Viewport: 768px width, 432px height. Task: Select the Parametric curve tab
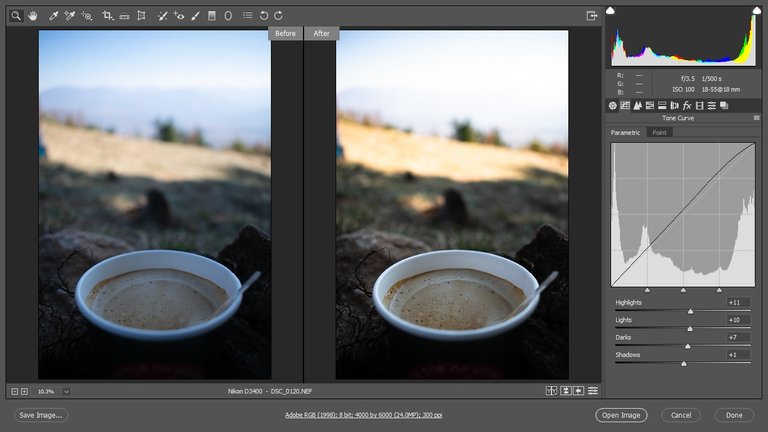click(x=625, y=132)
